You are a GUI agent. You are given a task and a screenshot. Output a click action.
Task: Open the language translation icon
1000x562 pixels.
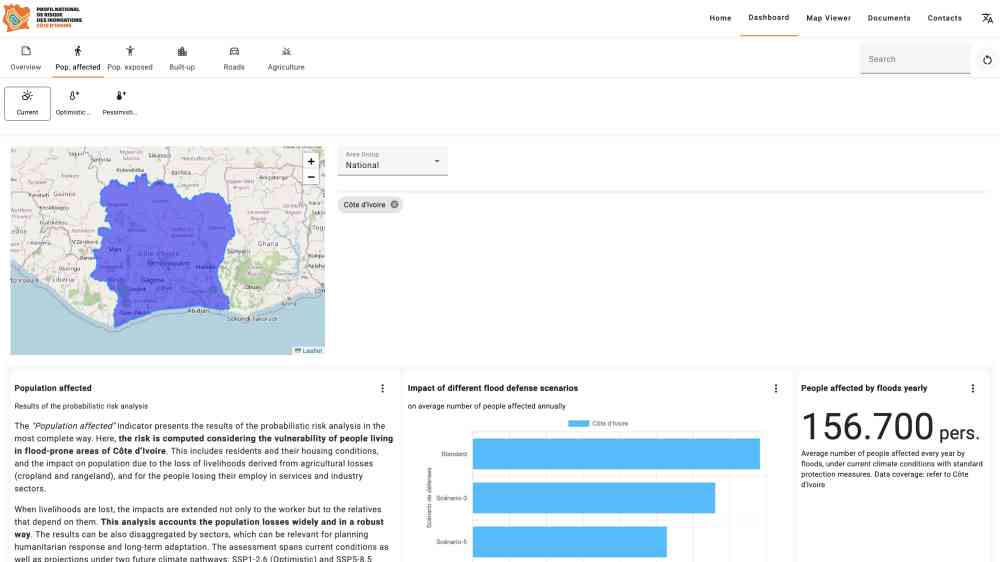tap(987, 18)
